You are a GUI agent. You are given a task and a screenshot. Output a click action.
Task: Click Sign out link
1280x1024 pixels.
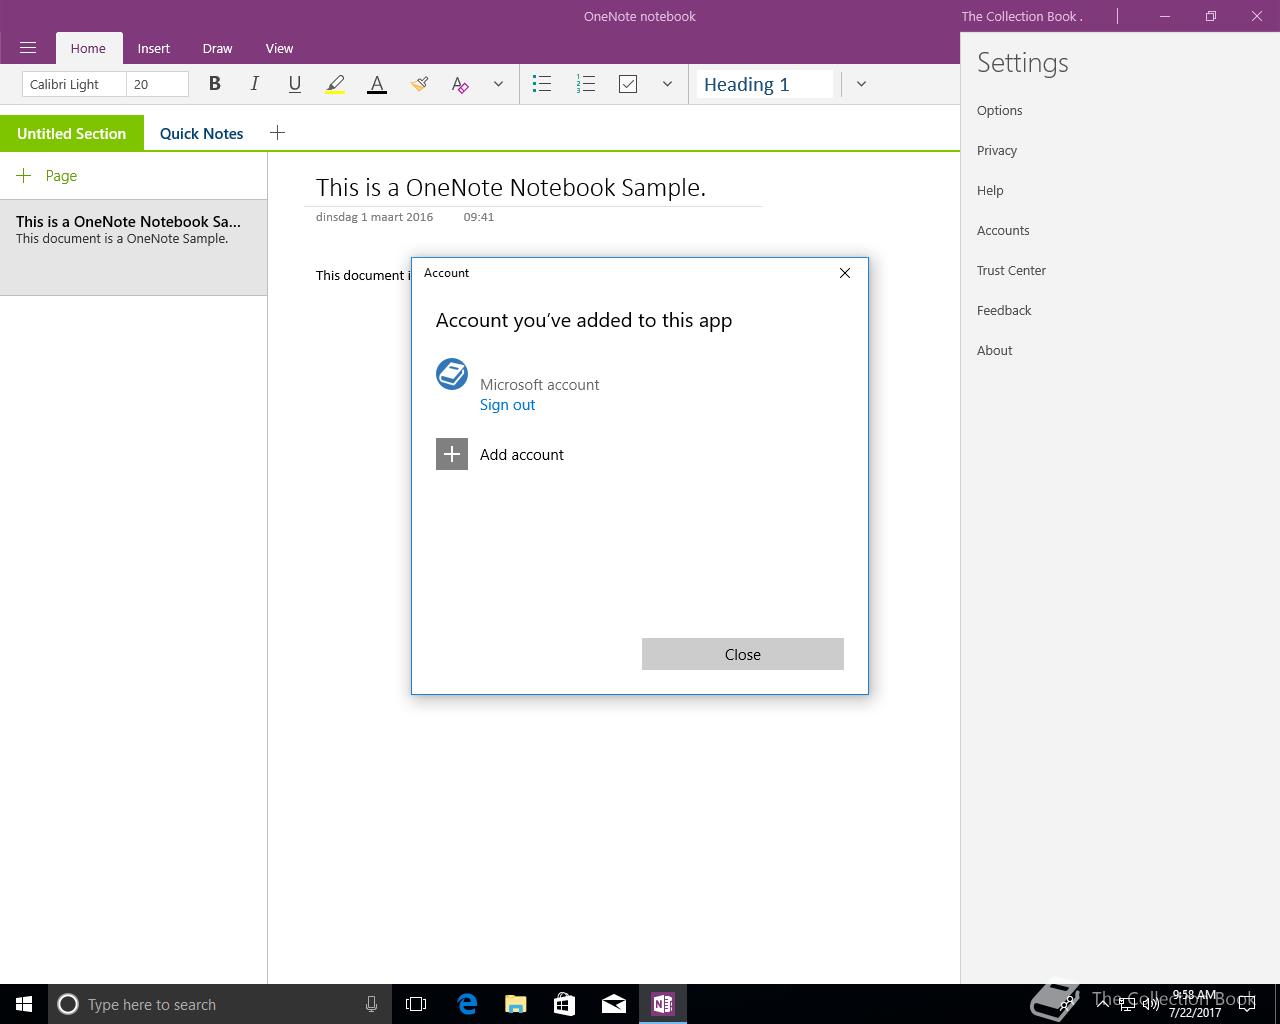point(507,404)
